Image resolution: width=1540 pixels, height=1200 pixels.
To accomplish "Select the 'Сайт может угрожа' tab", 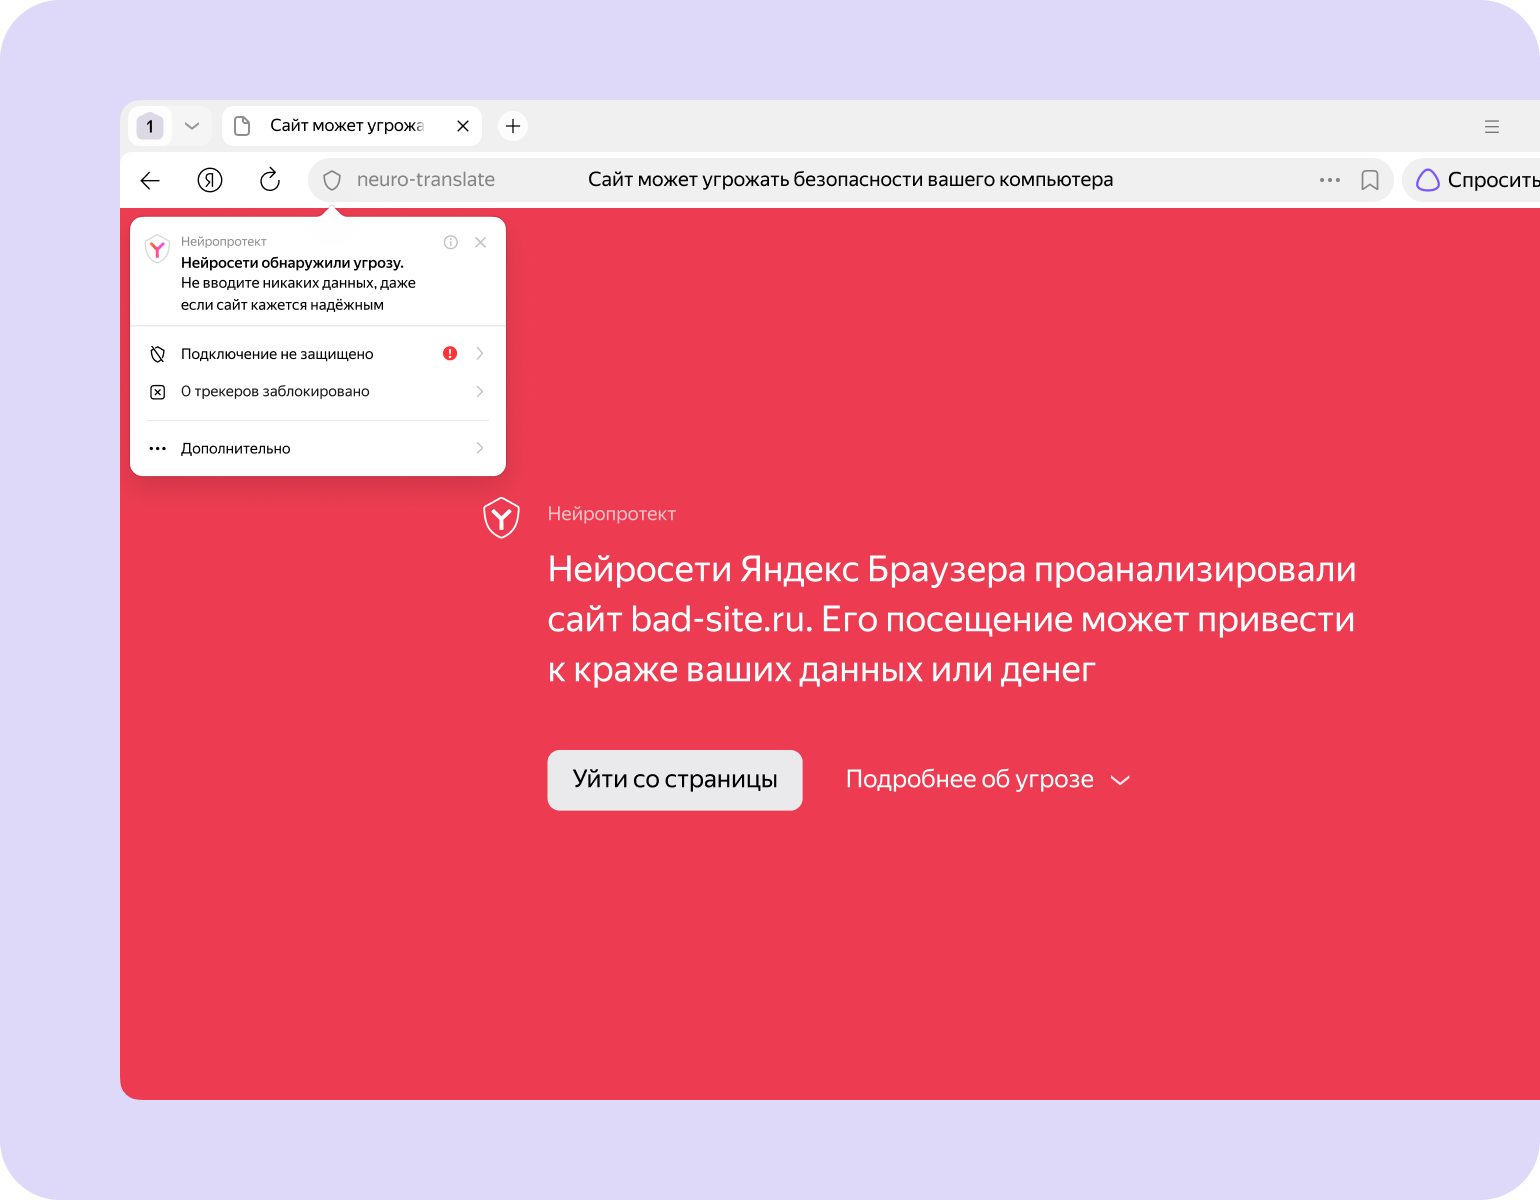I will click(x=352, y=126).
